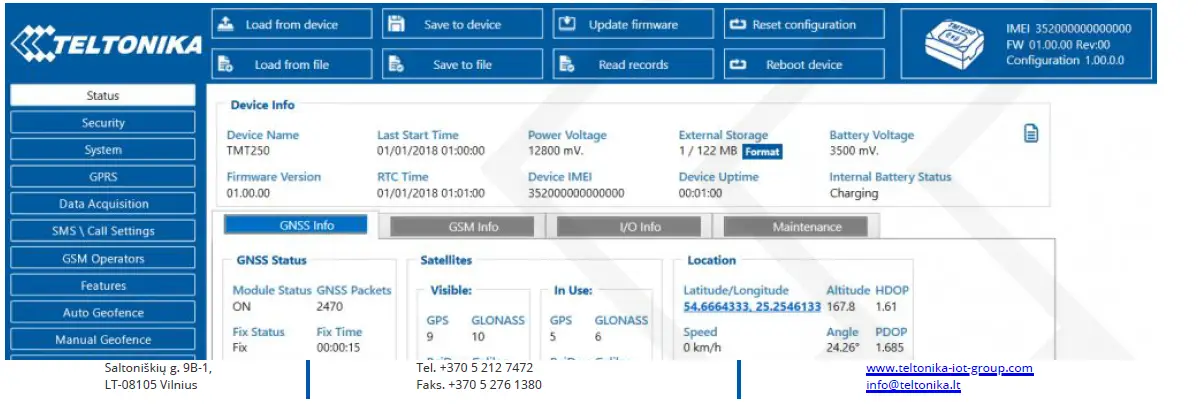Click External Storage value 1 / 122 MB
The height and width of the screenshot is (410, 1201).
708,151
